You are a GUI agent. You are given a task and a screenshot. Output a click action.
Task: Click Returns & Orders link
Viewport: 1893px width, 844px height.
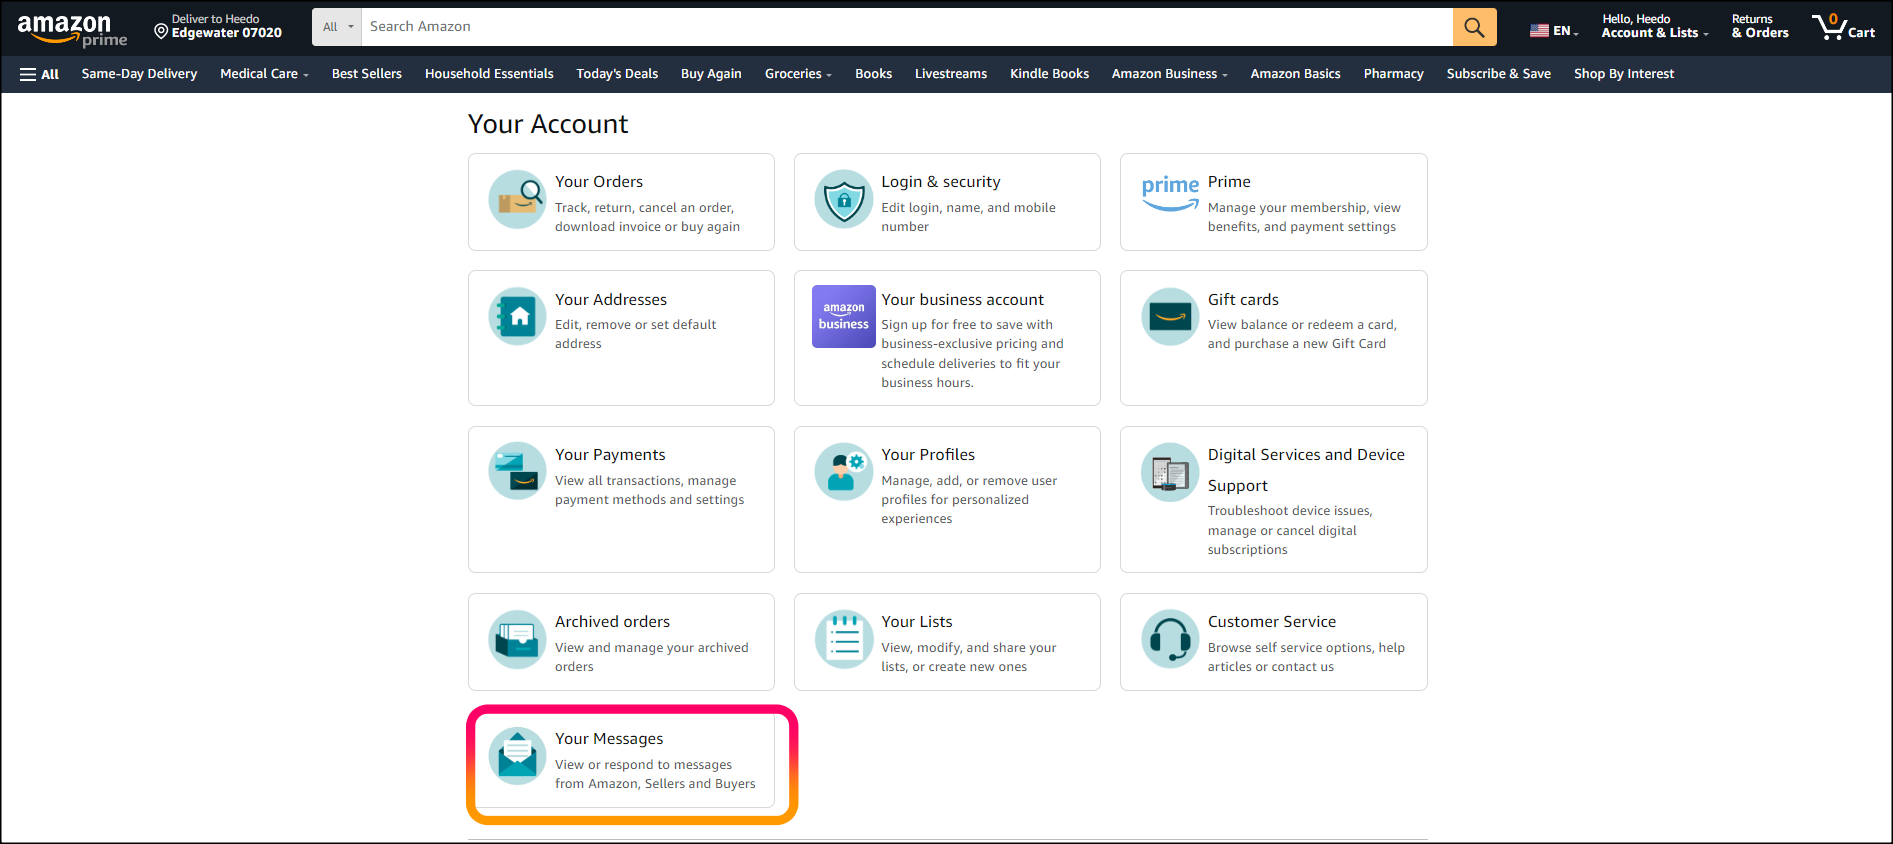1760,26
